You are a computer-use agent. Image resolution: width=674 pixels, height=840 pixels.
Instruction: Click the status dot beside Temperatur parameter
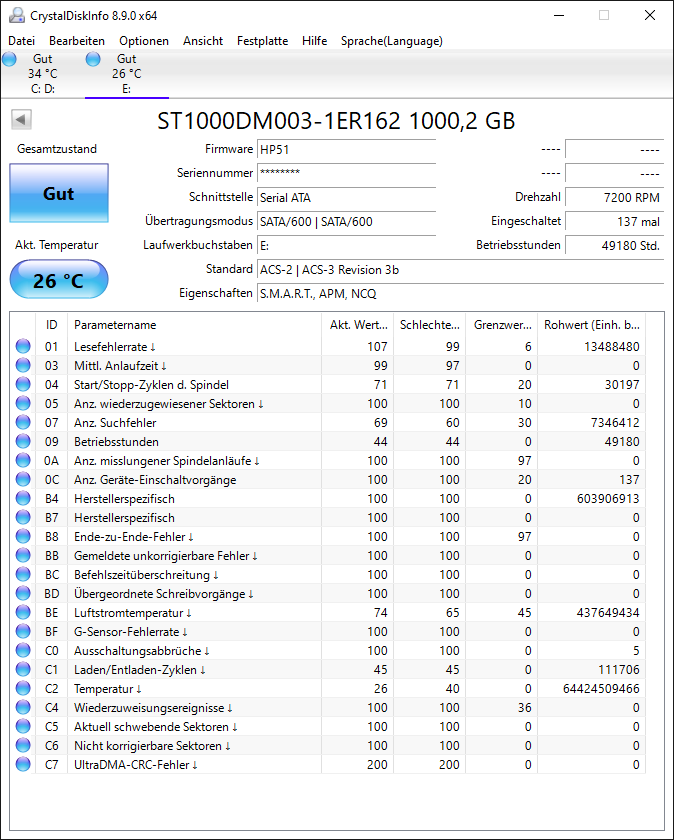point(22,688)
